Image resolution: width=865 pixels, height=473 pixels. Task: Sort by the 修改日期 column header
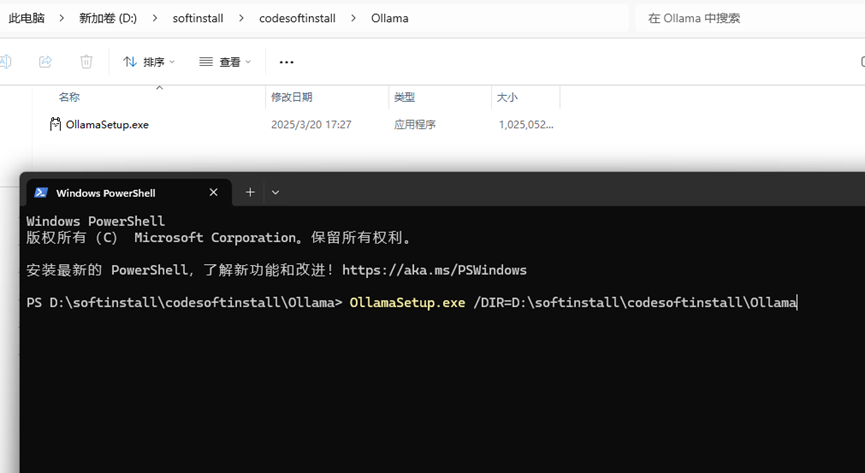pos(291,97)
